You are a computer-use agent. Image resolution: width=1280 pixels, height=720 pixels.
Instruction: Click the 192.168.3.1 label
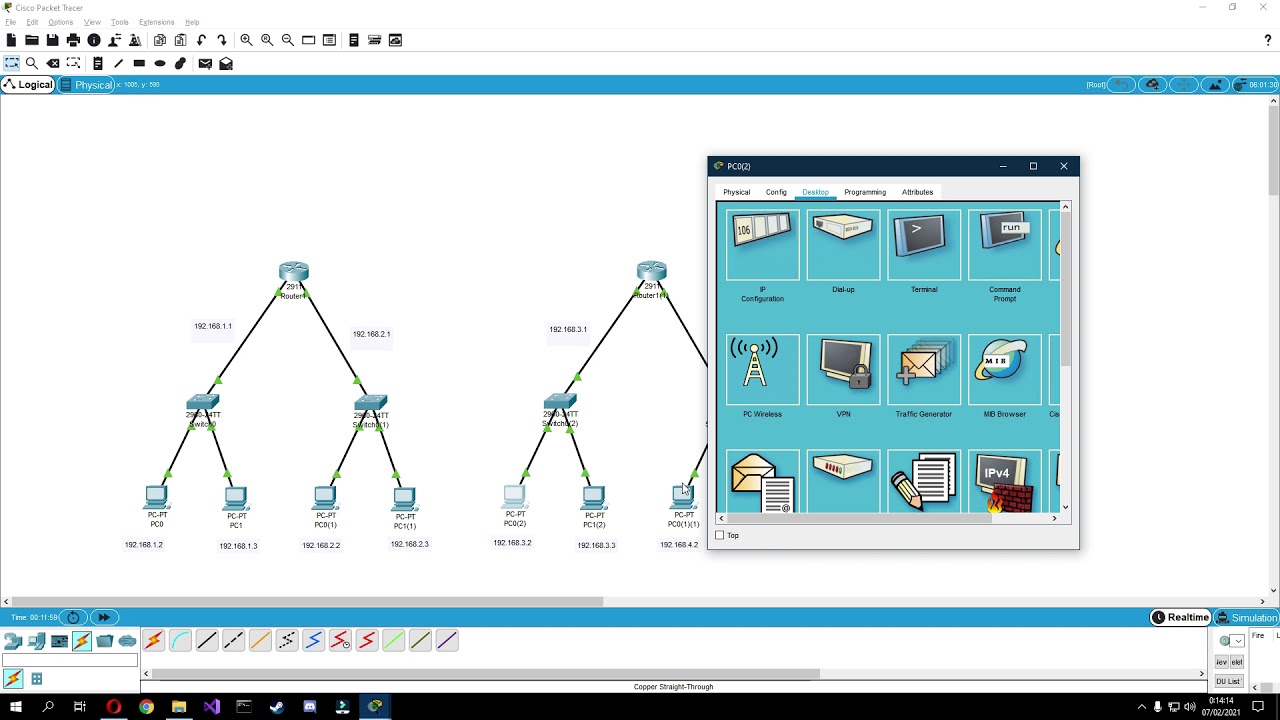coord(568,329)
